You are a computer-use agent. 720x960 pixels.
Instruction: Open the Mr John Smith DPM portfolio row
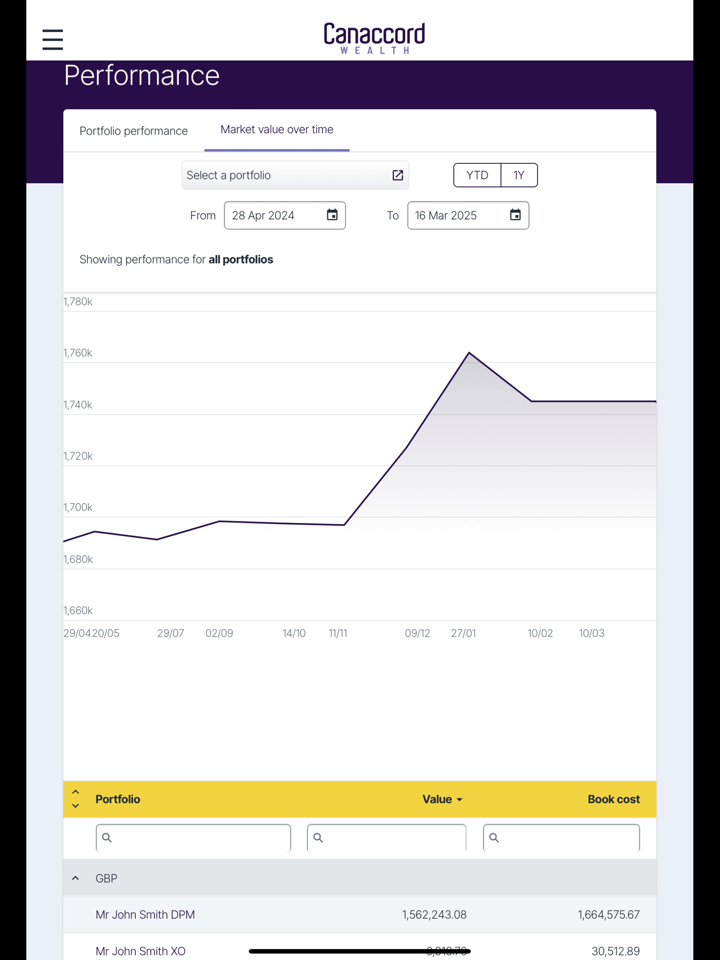(x=146, y=914)
